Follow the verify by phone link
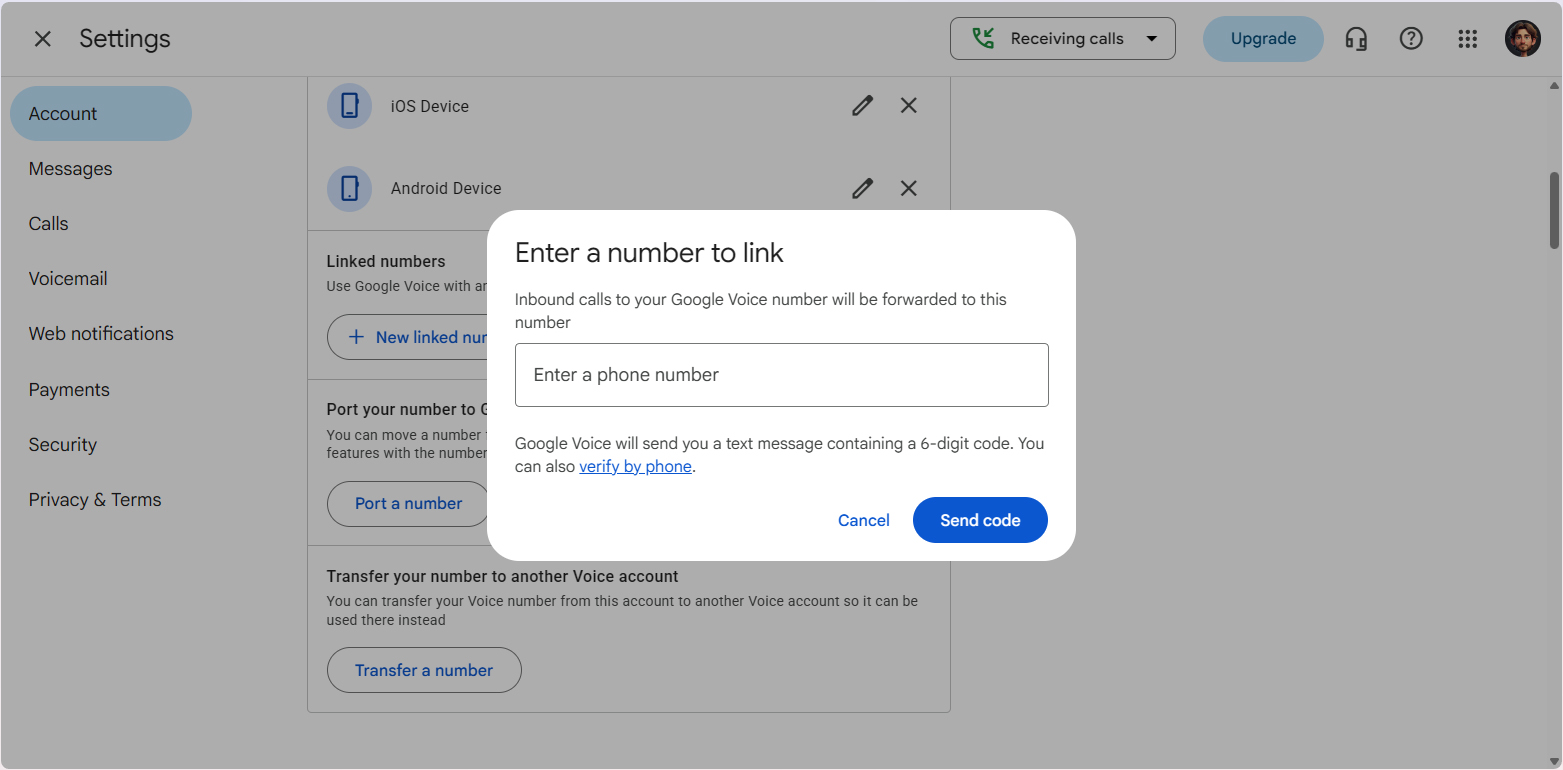This screenshot has width=1563, height=770. tap(636, 466)
